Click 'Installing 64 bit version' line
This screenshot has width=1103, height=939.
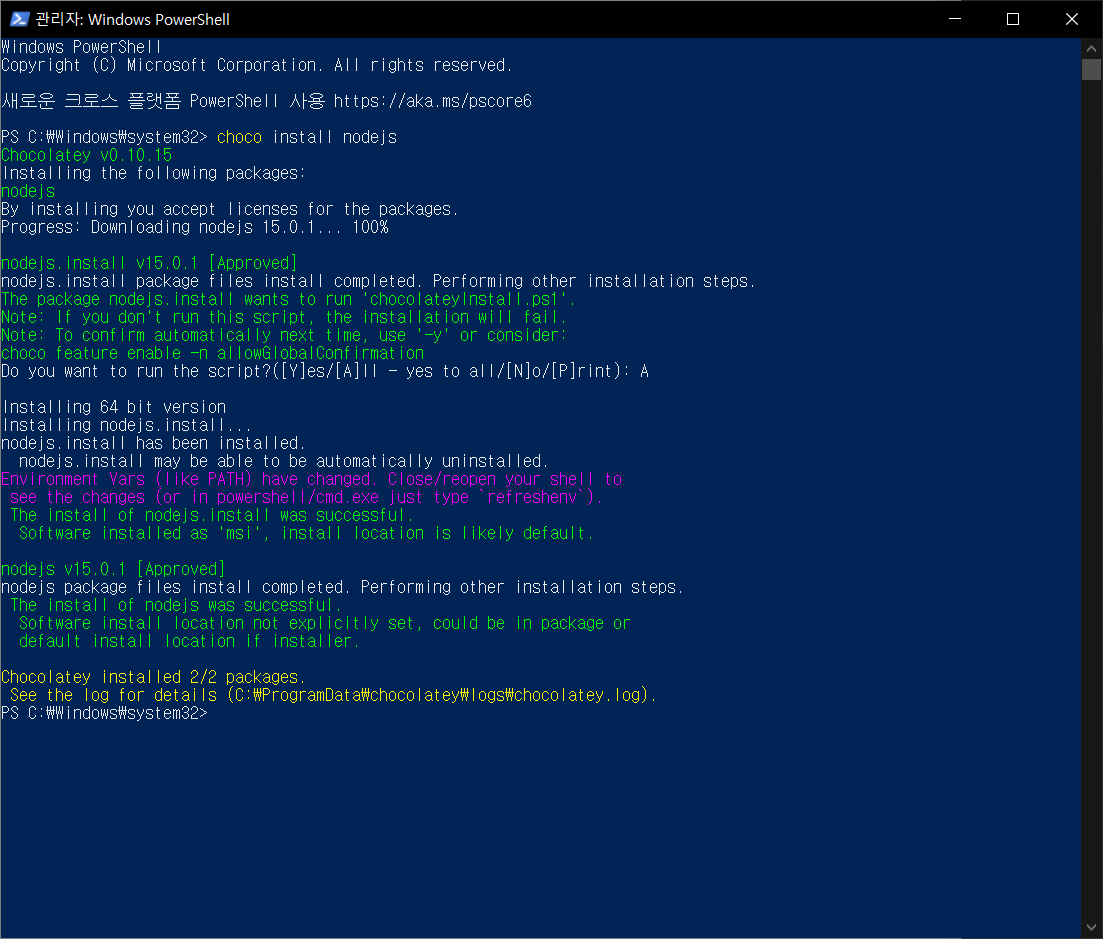pos(114,407)
